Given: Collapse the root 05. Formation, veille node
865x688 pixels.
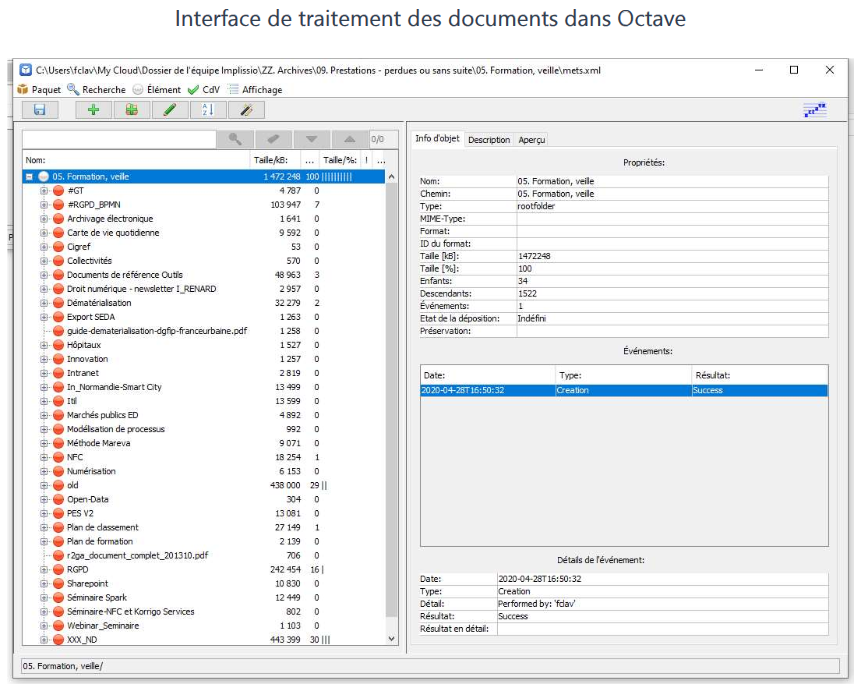Looking at the screenshot, I should point(29,177).
